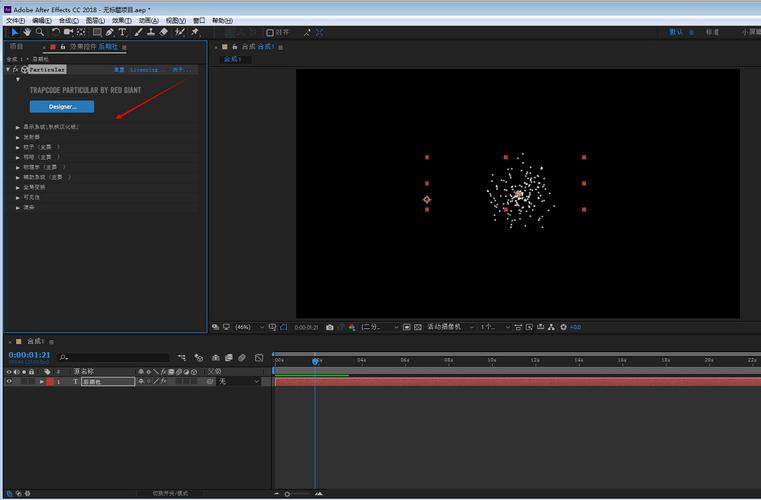
Task: Click the Designer... button
Action: (62, 106)
